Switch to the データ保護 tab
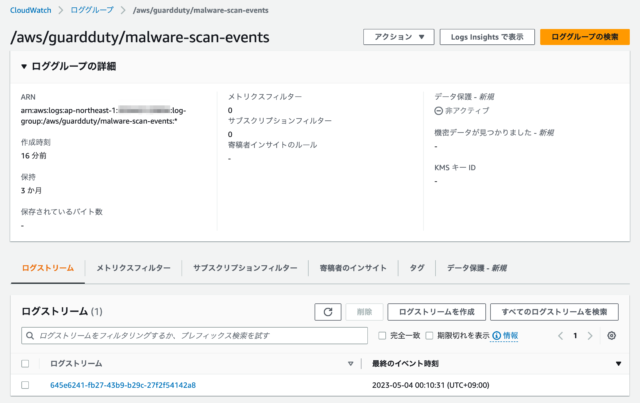The image size is (640, 403). 476,268
